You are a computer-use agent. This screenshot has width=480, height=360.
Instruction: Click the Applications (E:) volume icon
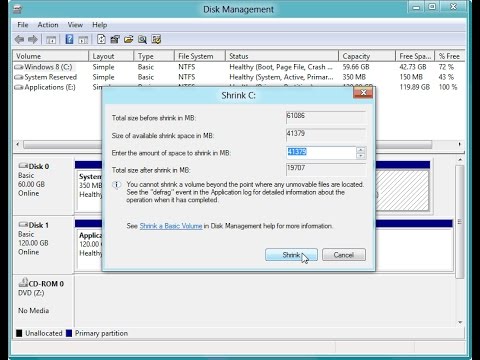click(19, 87)
